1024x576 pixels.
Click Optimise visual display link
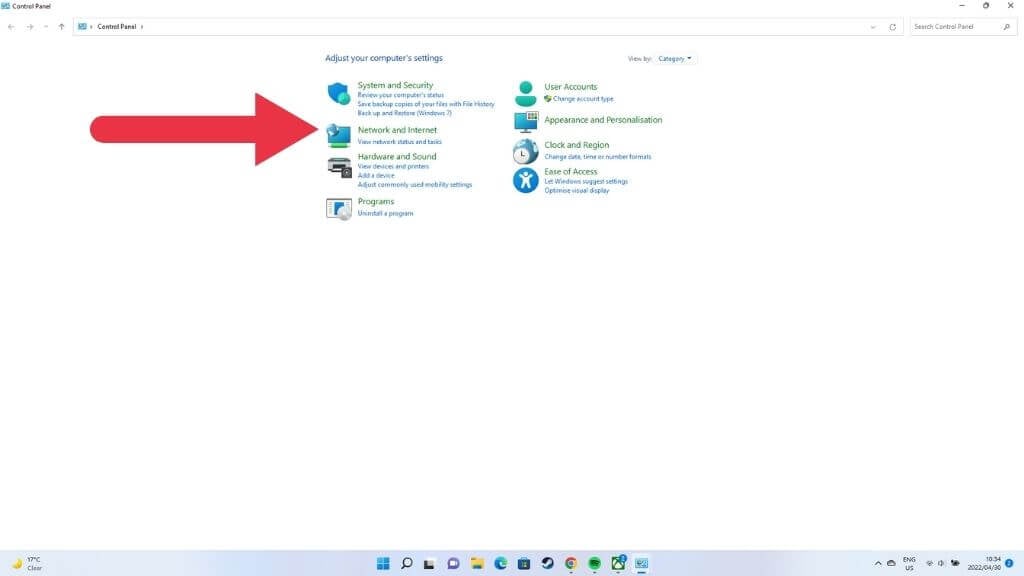(577, 191)
